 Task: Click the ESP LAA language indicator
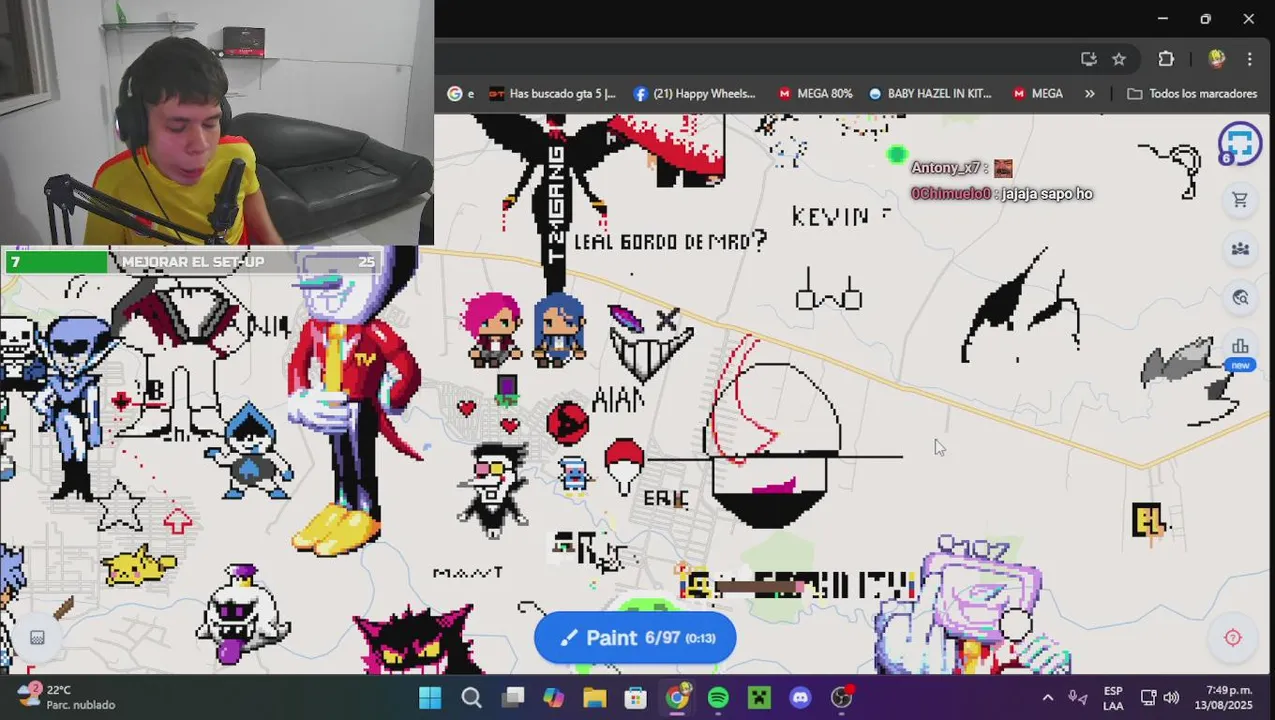(1113, 698)
